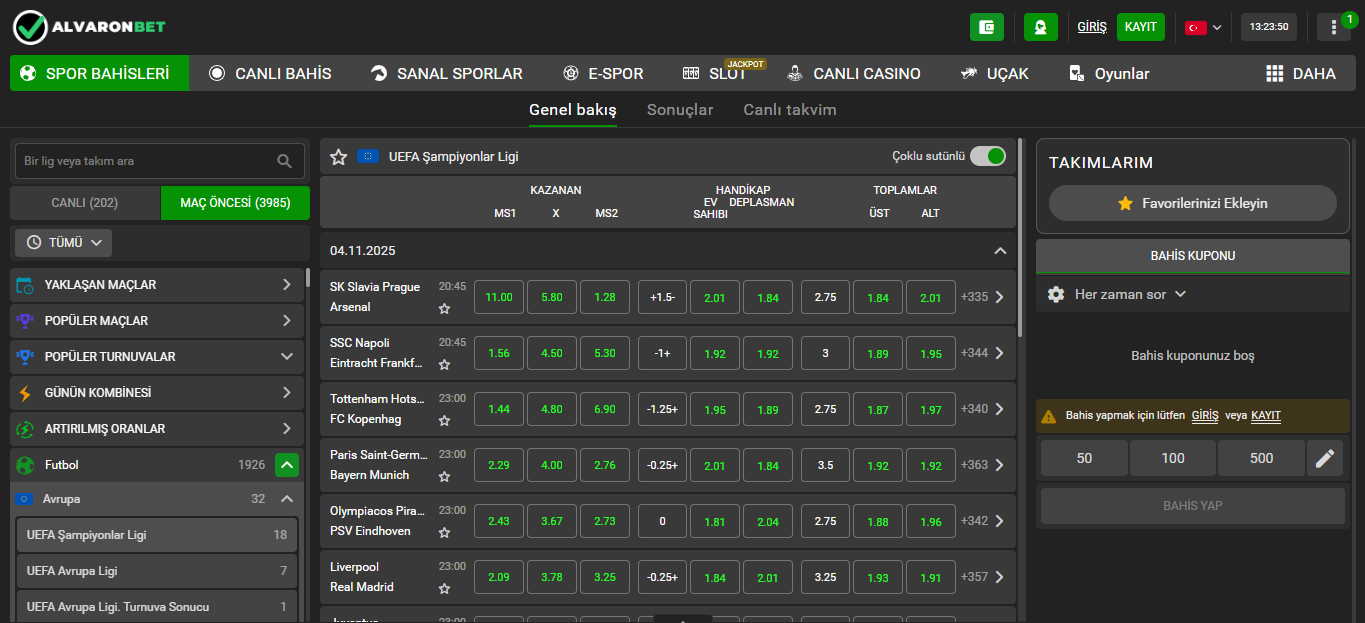Open bet slip settings gear icon

(x=1056, y=294)
